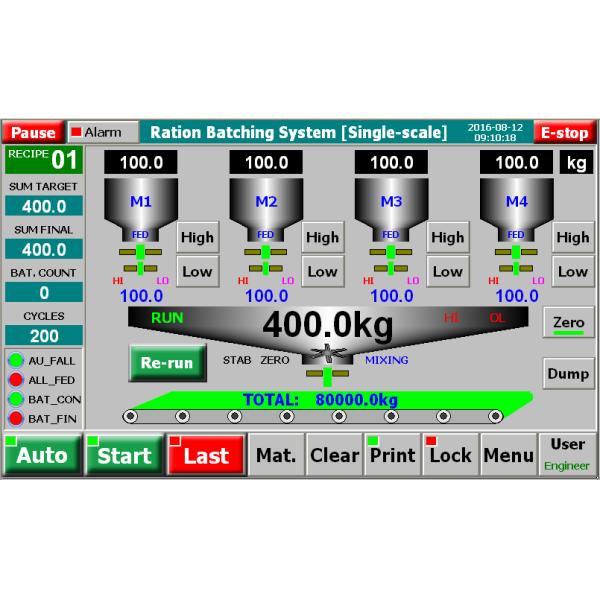Click the CYCLES 200 field
600x600 pixels.
coord(44,336)
